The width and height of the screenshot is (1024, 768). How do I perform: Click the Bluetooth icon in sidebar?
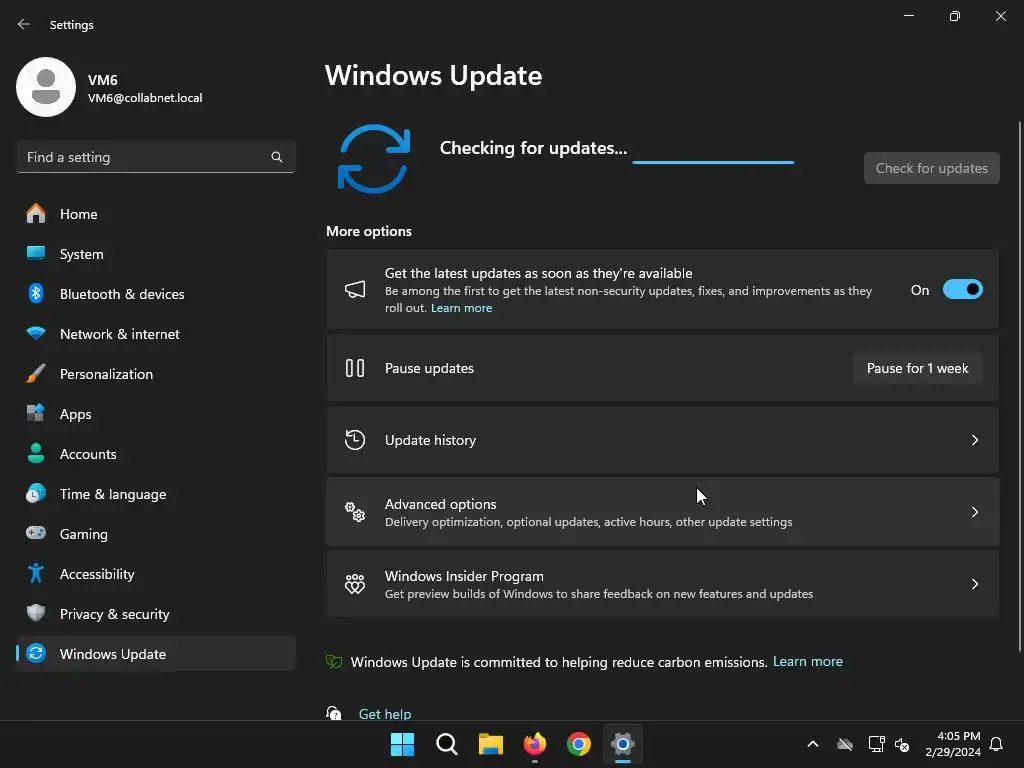pos(36,293)
